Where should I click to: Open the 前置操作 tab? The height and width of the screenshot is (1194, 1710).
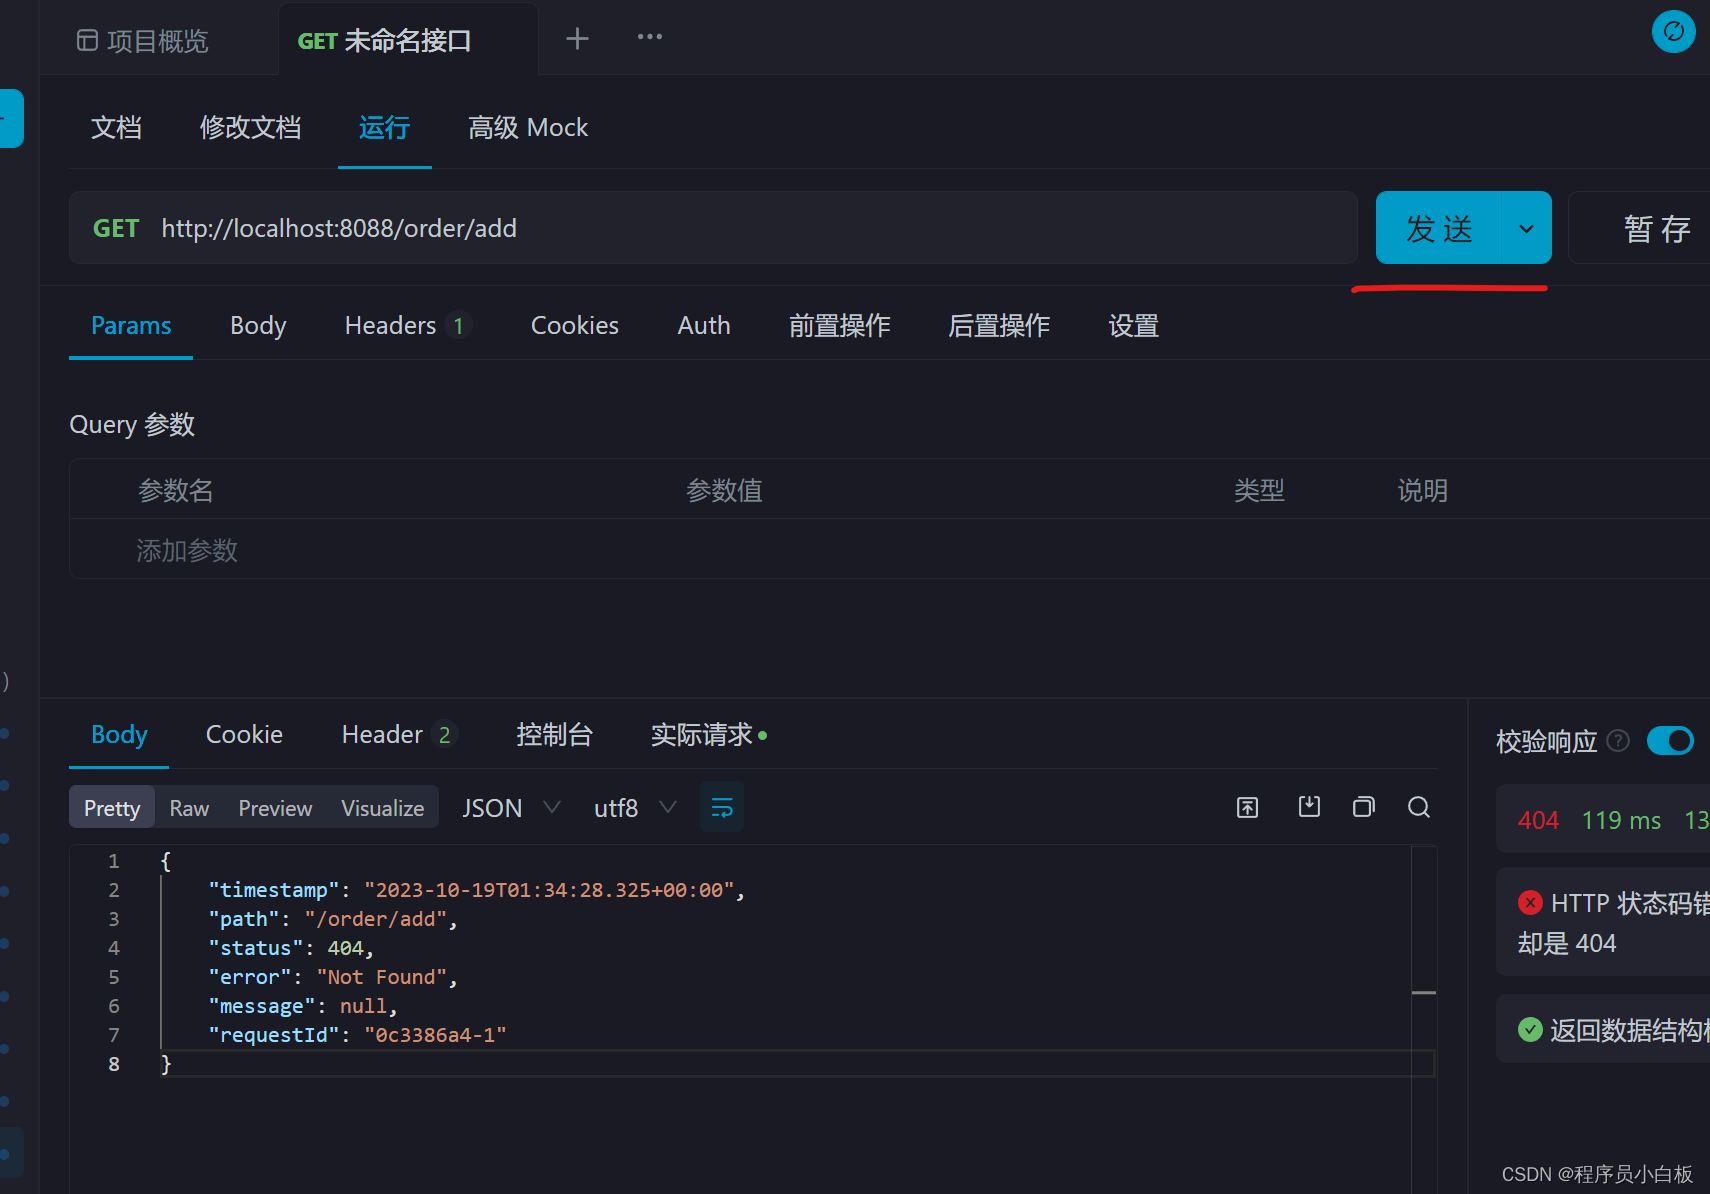(839, 325)
